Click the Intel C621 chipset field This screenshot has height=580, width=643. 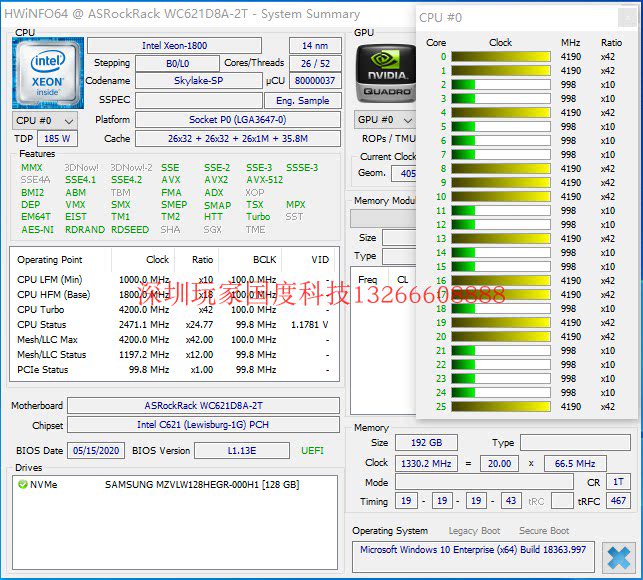tap(203, 425)
